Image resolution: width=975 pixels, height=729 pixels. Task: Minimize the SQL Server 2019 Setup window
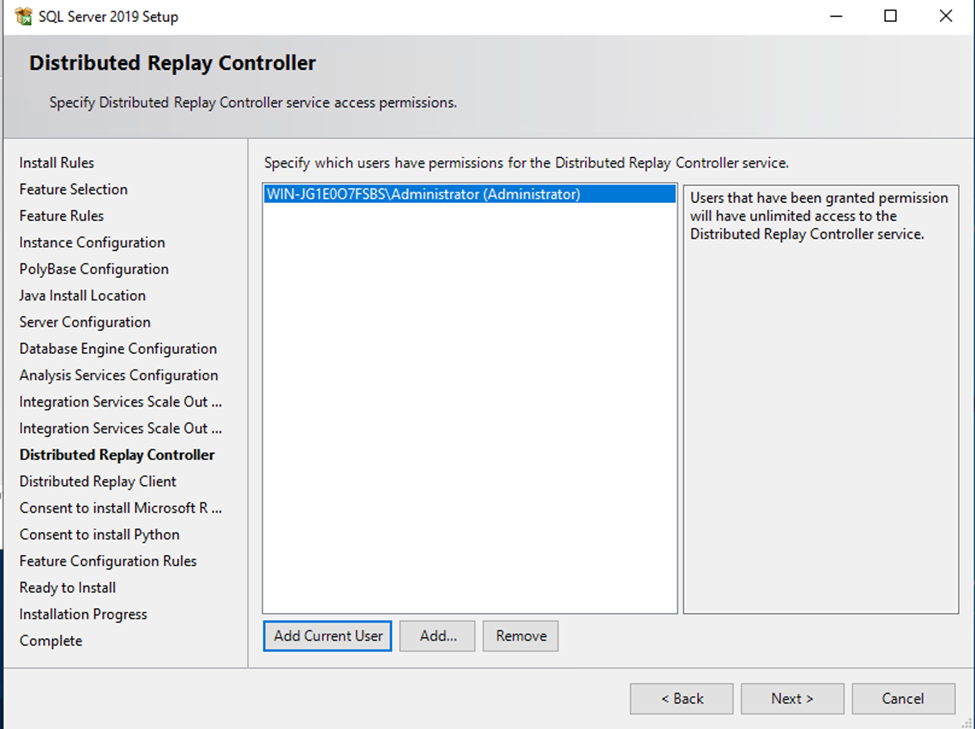click(x=836, y=16)
